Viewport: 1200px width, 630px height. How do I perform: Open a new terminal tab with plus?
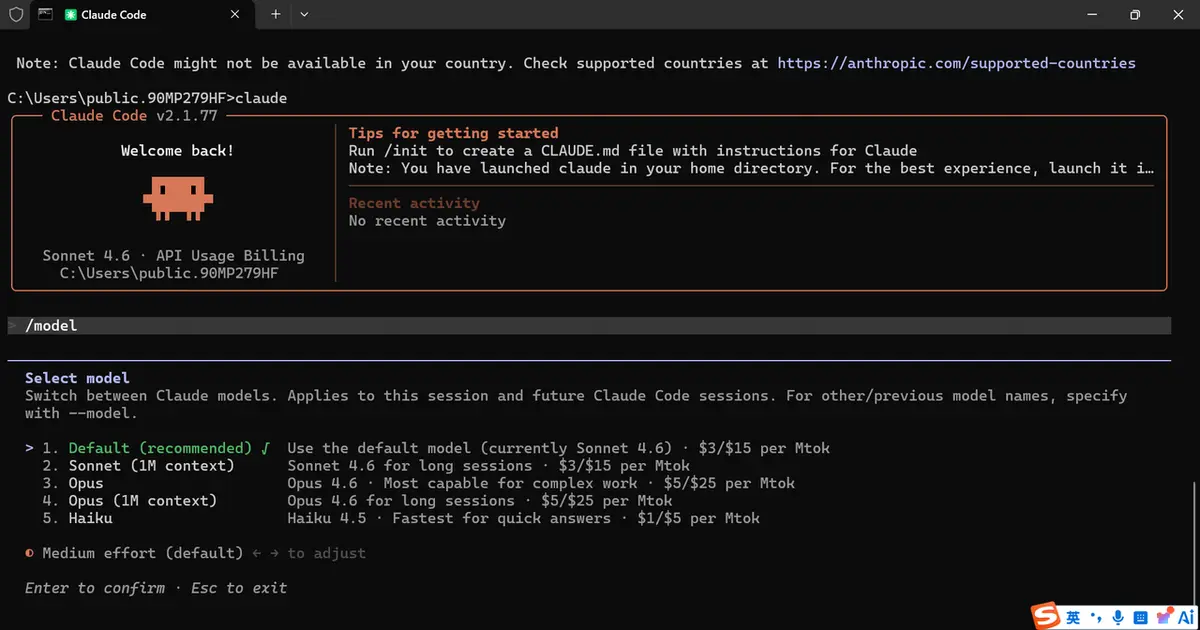coord(275,15)
